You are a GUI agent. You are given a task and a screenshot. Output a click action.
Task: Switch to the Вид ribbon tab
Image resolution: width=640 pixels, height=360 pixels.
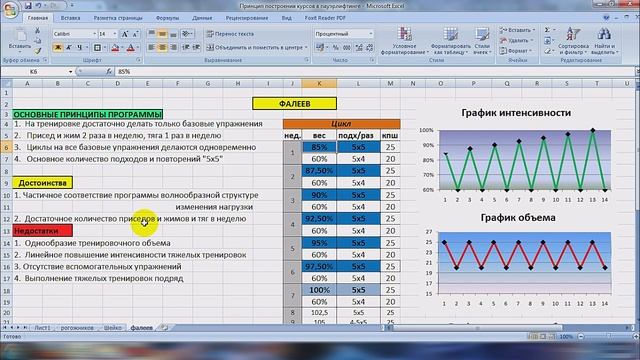(x=287, y=18)
